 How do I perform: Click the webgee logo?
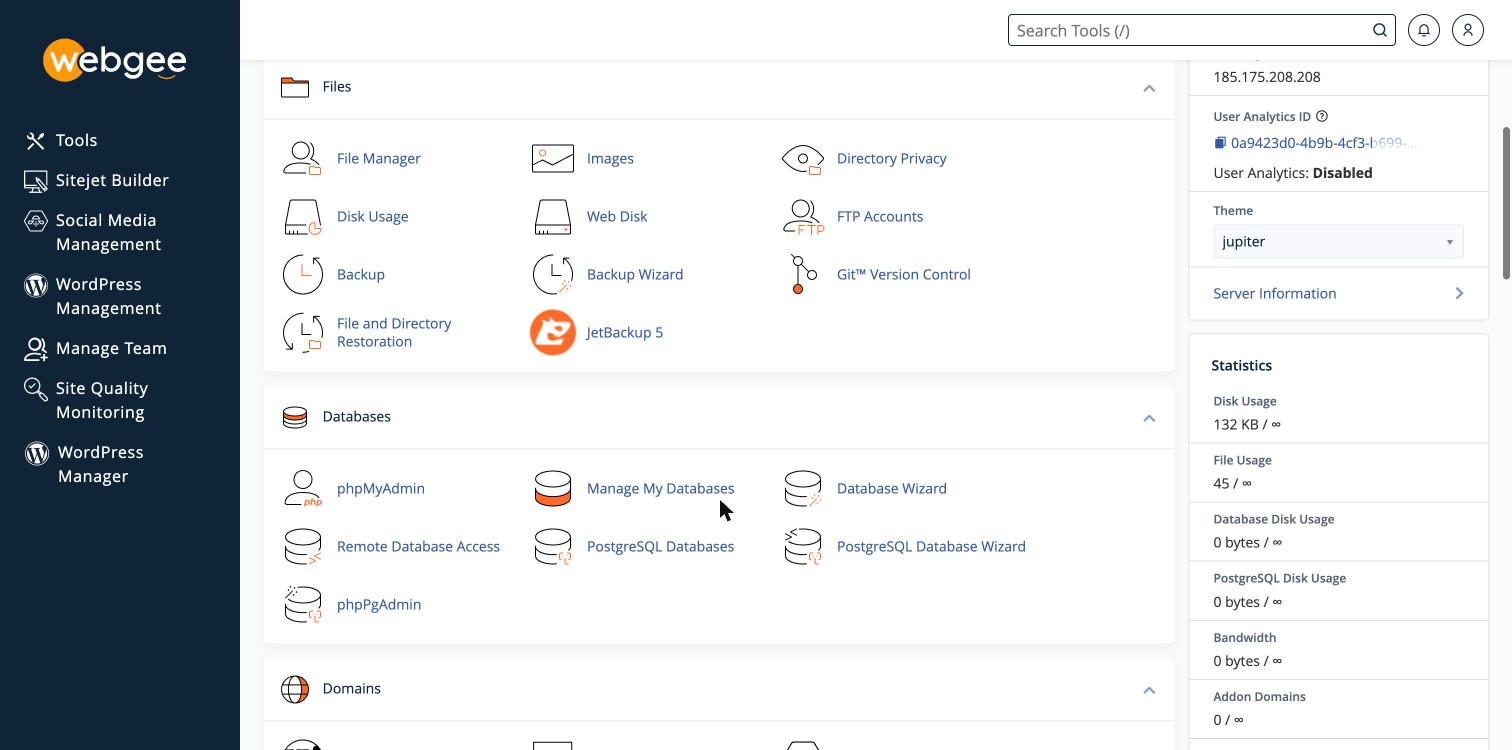[115, 61]
